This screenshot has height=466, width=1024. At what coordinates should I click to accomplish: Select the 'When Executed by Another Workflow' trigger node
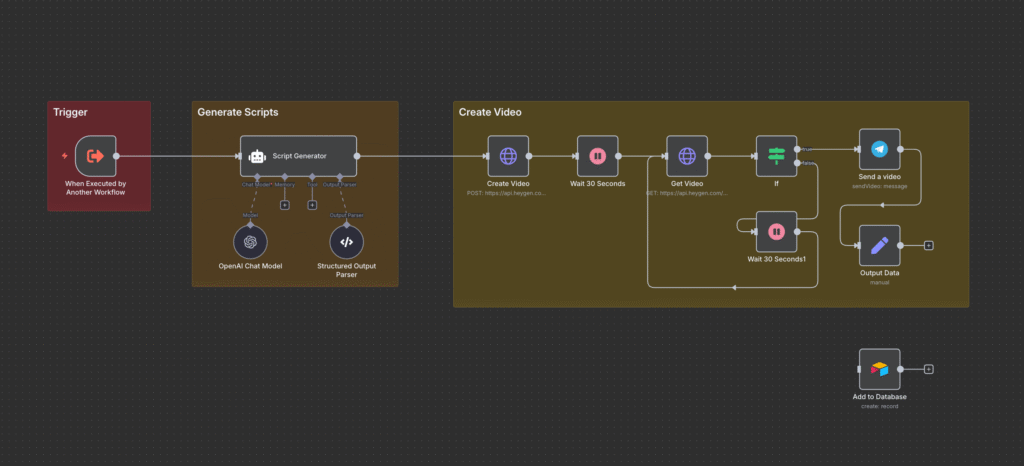click(96, 156)
